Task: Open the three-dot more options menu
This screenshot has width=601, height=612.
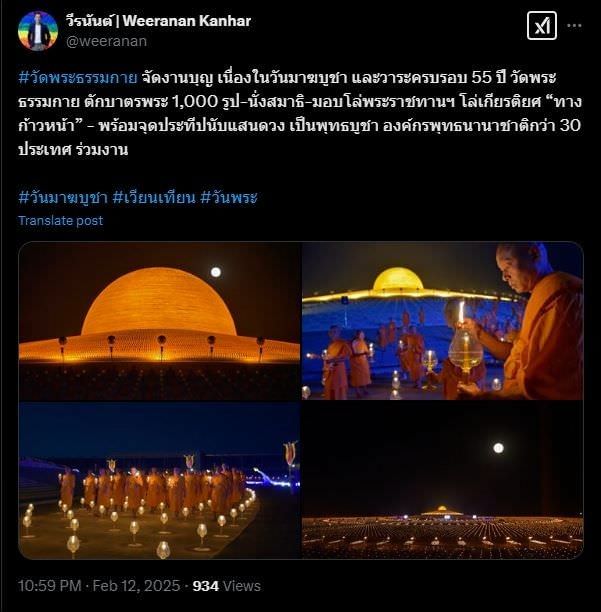Action: [574, 26]
